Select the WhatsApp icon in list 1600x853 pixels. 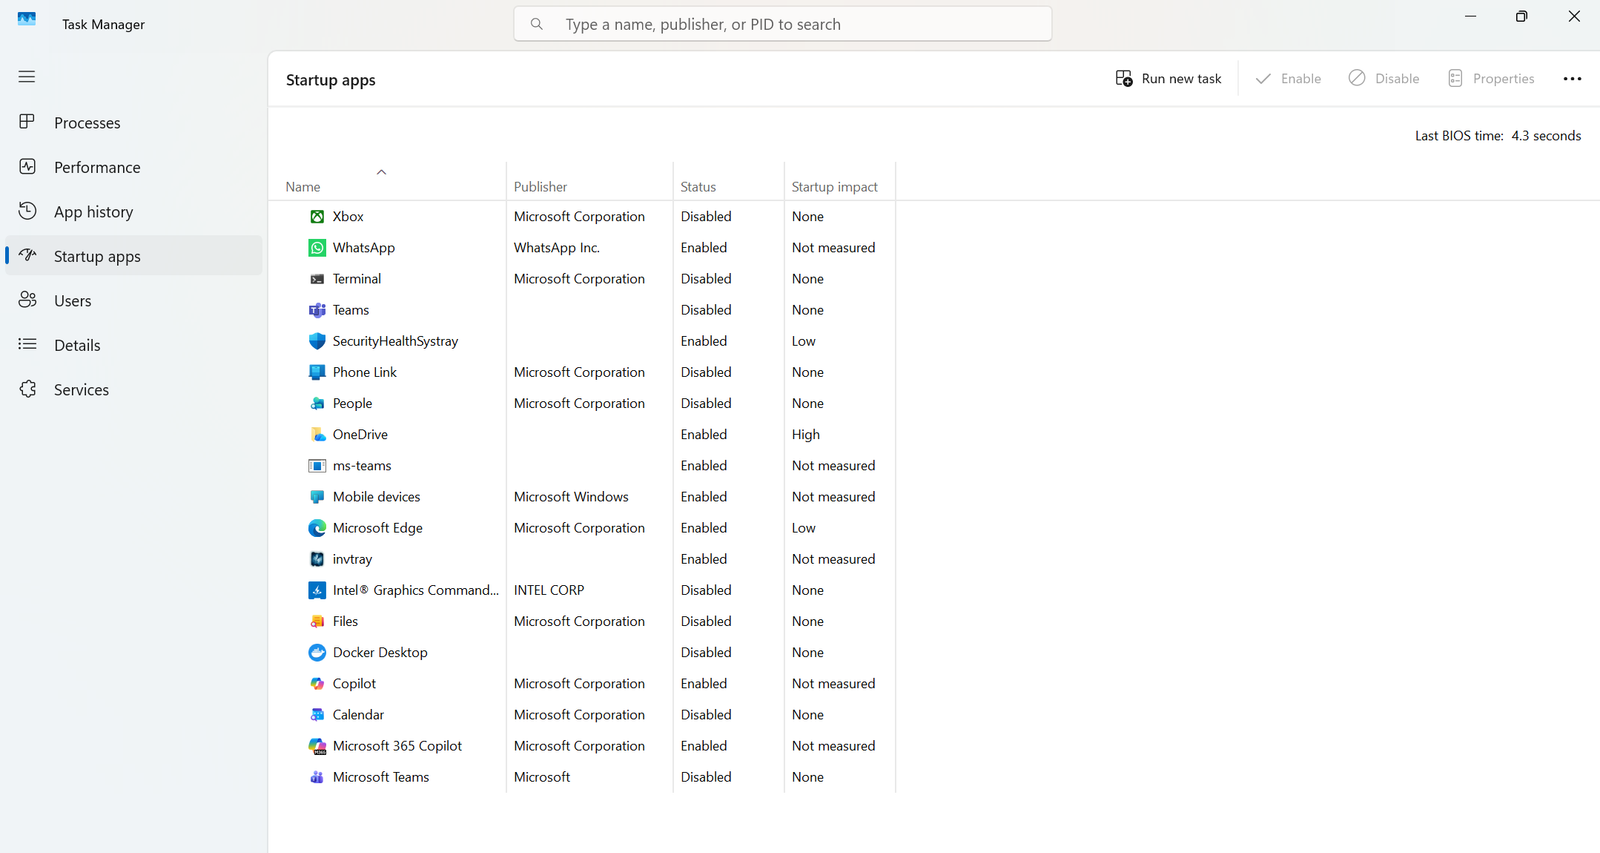317,248
